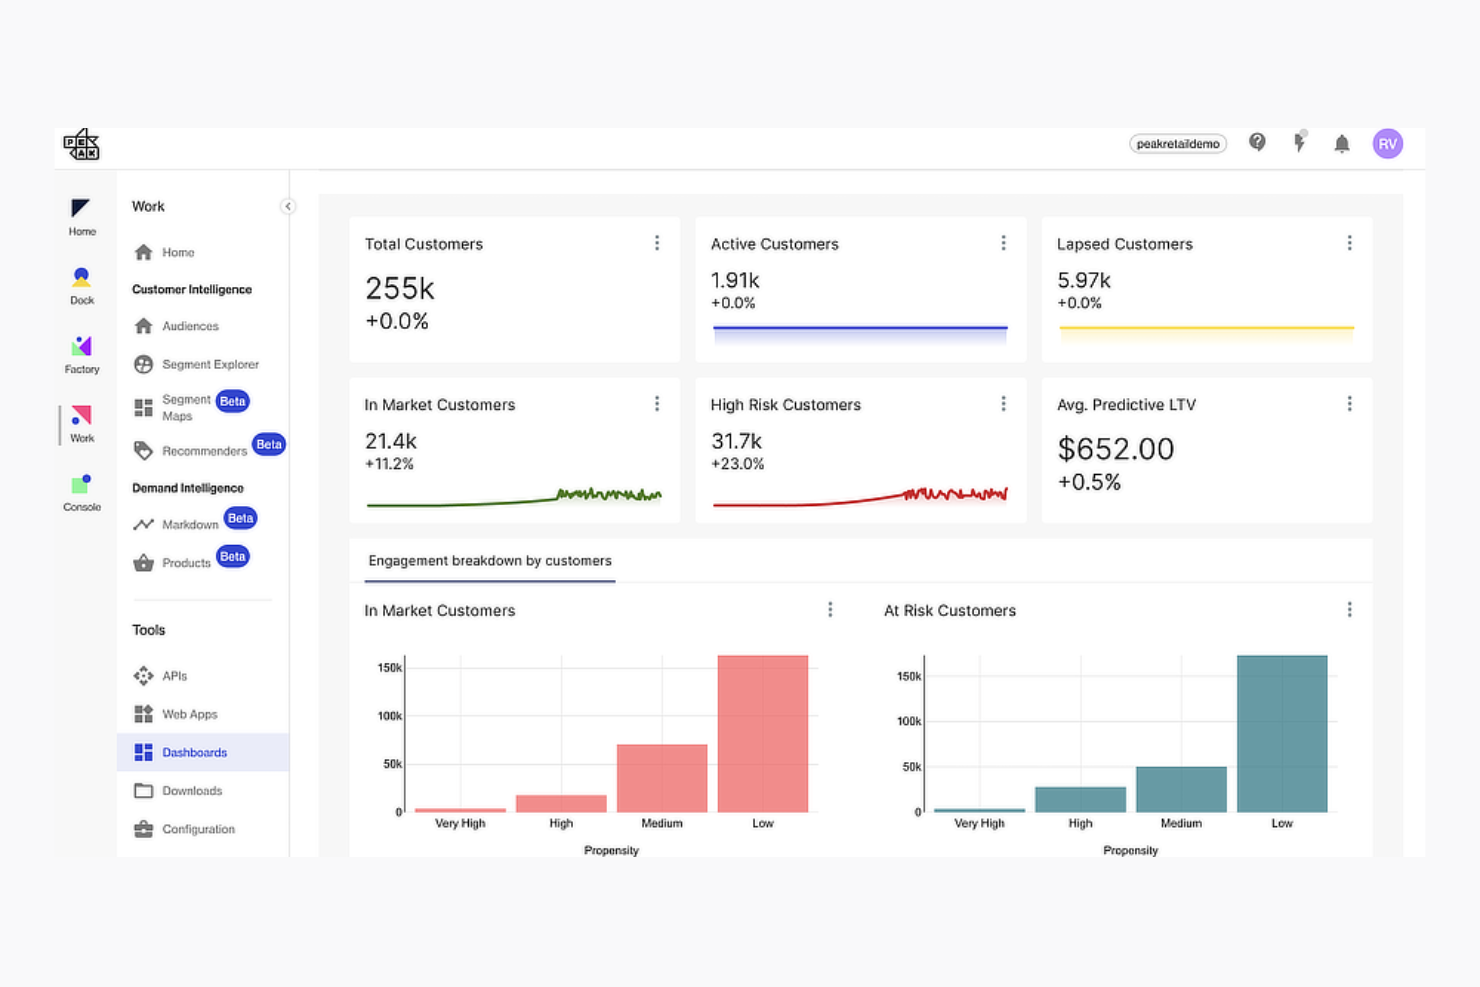
Task: Open Lapsed Customers card options menu
Action: click(1349, 243)
